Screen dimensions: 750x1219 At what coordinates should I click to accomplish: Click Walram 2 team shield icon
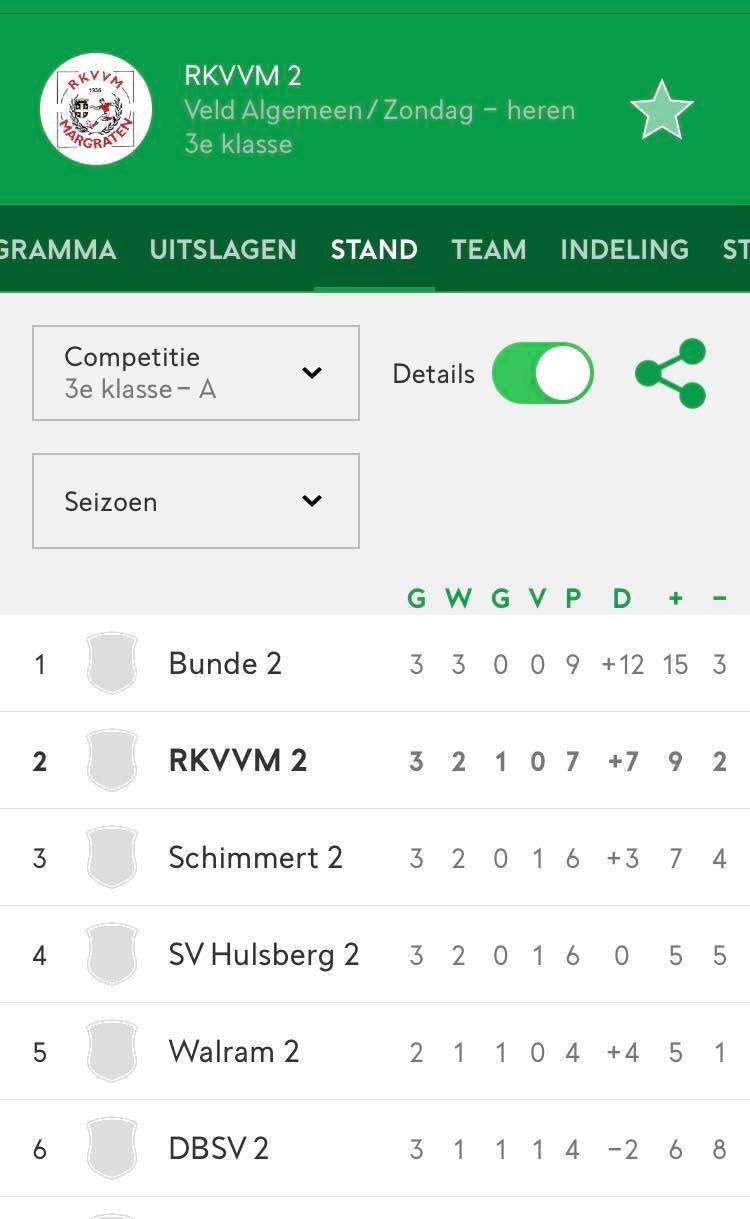click(x=112, y=1051)
